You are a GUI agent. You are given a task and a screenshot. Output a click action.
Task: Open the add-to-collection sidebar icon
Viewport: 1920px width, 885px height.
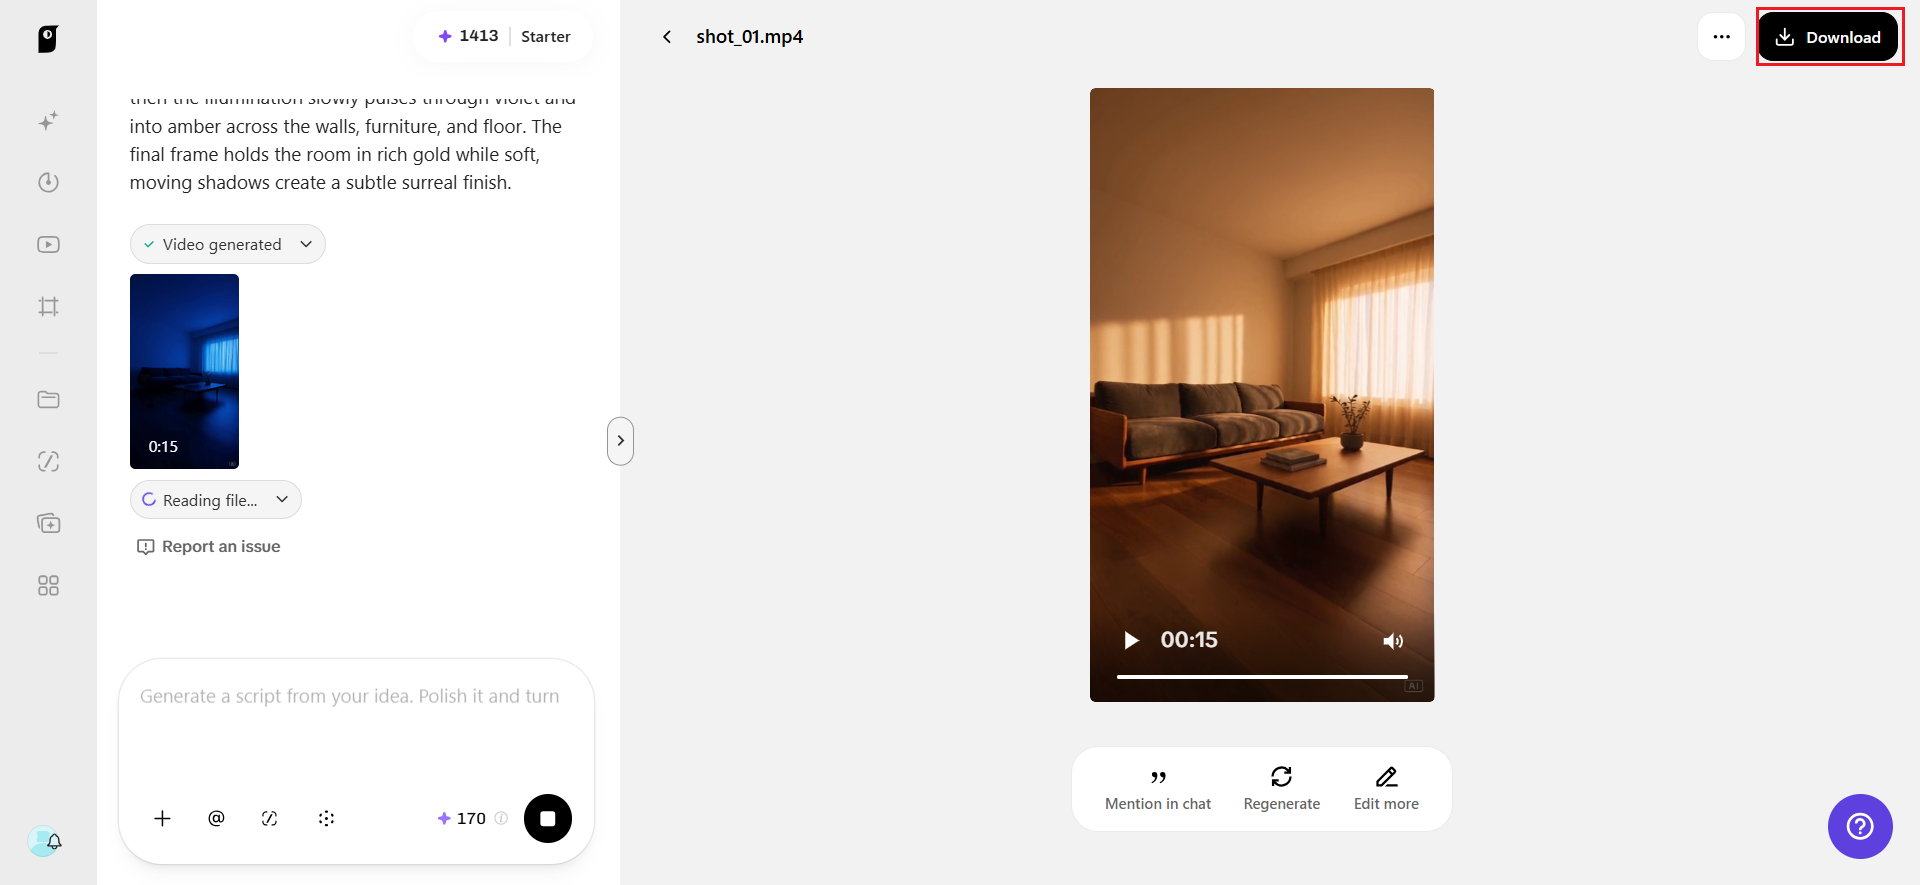coord(48,523)
